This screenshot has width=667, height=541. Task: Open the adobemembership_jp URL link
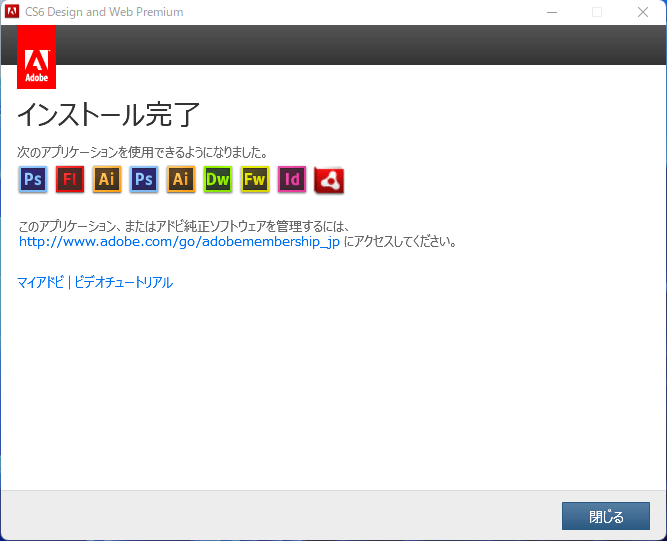pyautogui.click(x=179, y=242)
